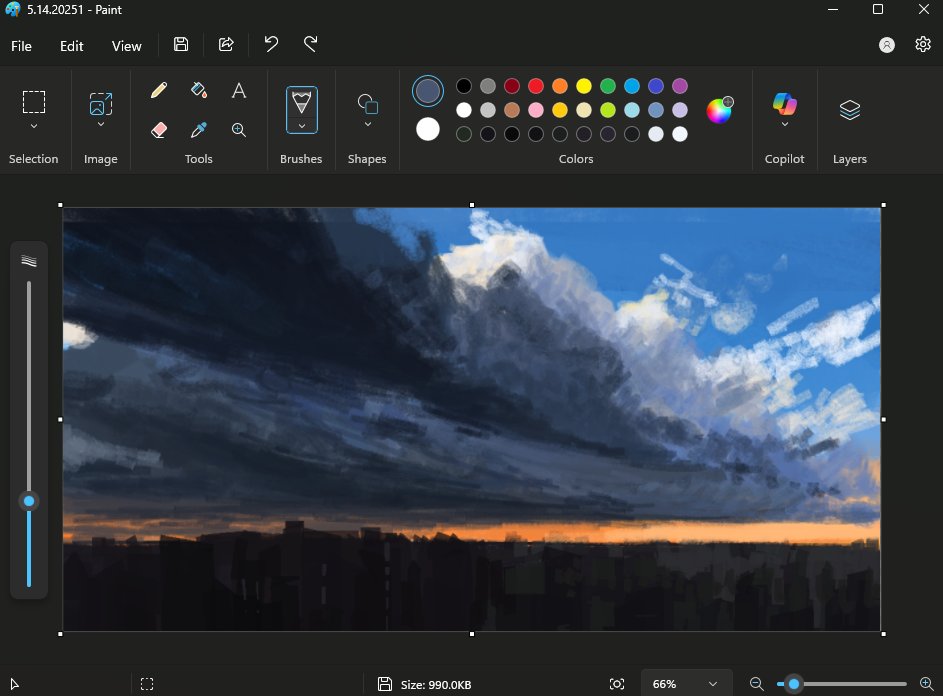Click the canvas bottom-right corner handle
The width and height of the screenshot is (943, 696).
tap(883, 634)
